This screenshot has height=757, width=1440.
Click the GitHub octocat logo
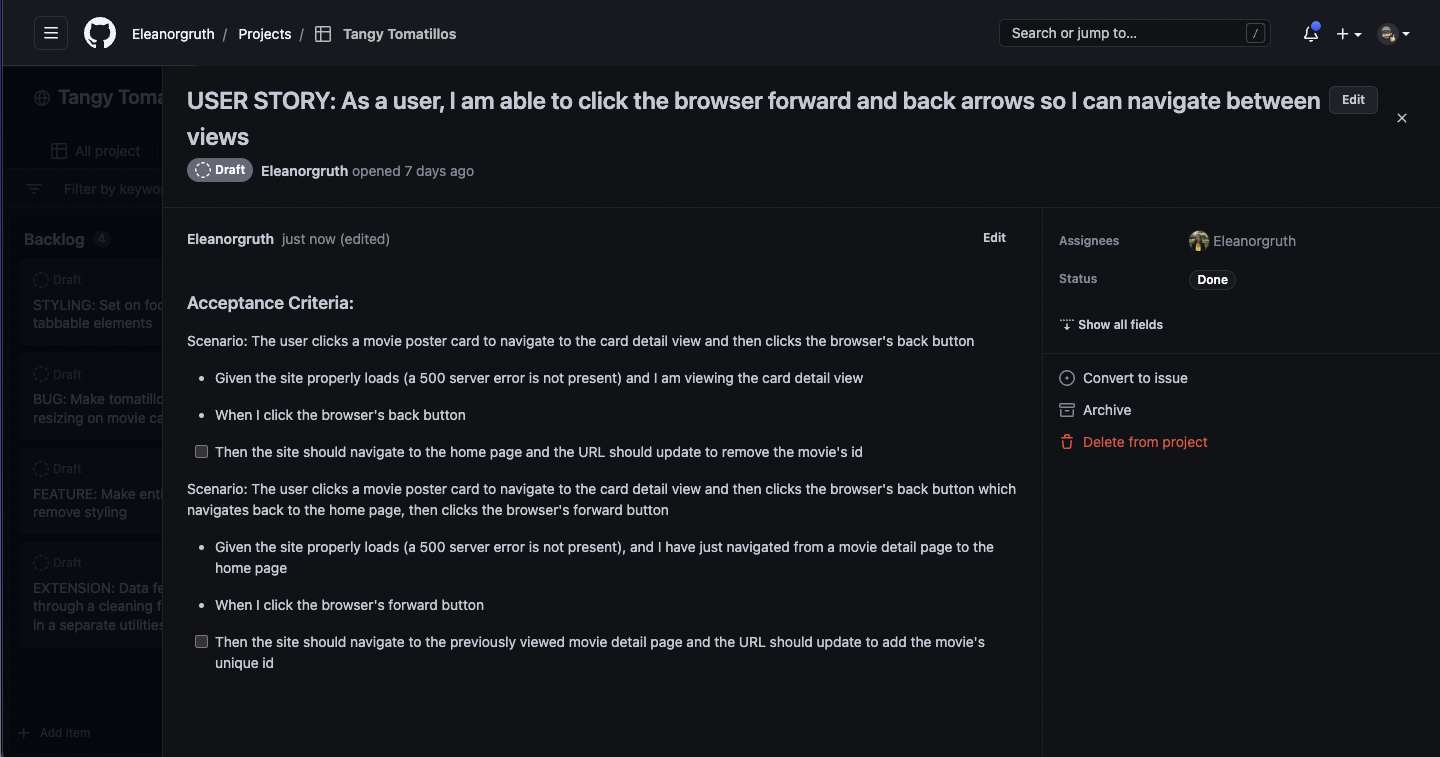point(100,33)
